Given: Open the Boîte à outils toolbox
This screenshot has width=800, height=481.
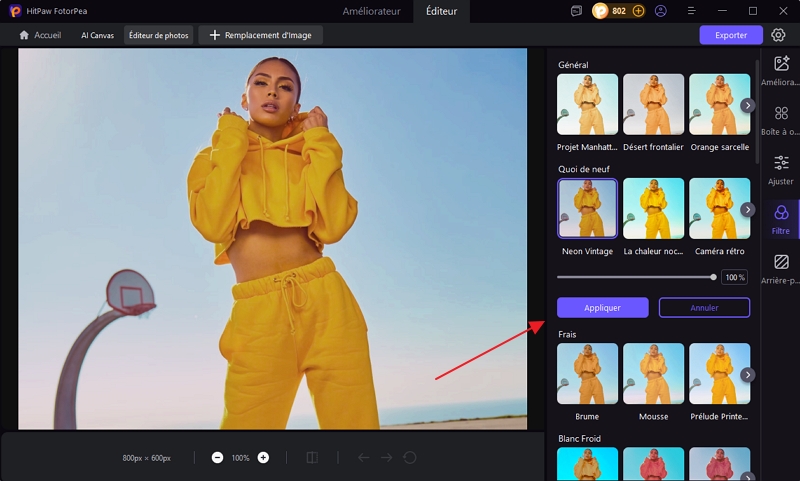Looking at the screenshot, I should point(781,118).
